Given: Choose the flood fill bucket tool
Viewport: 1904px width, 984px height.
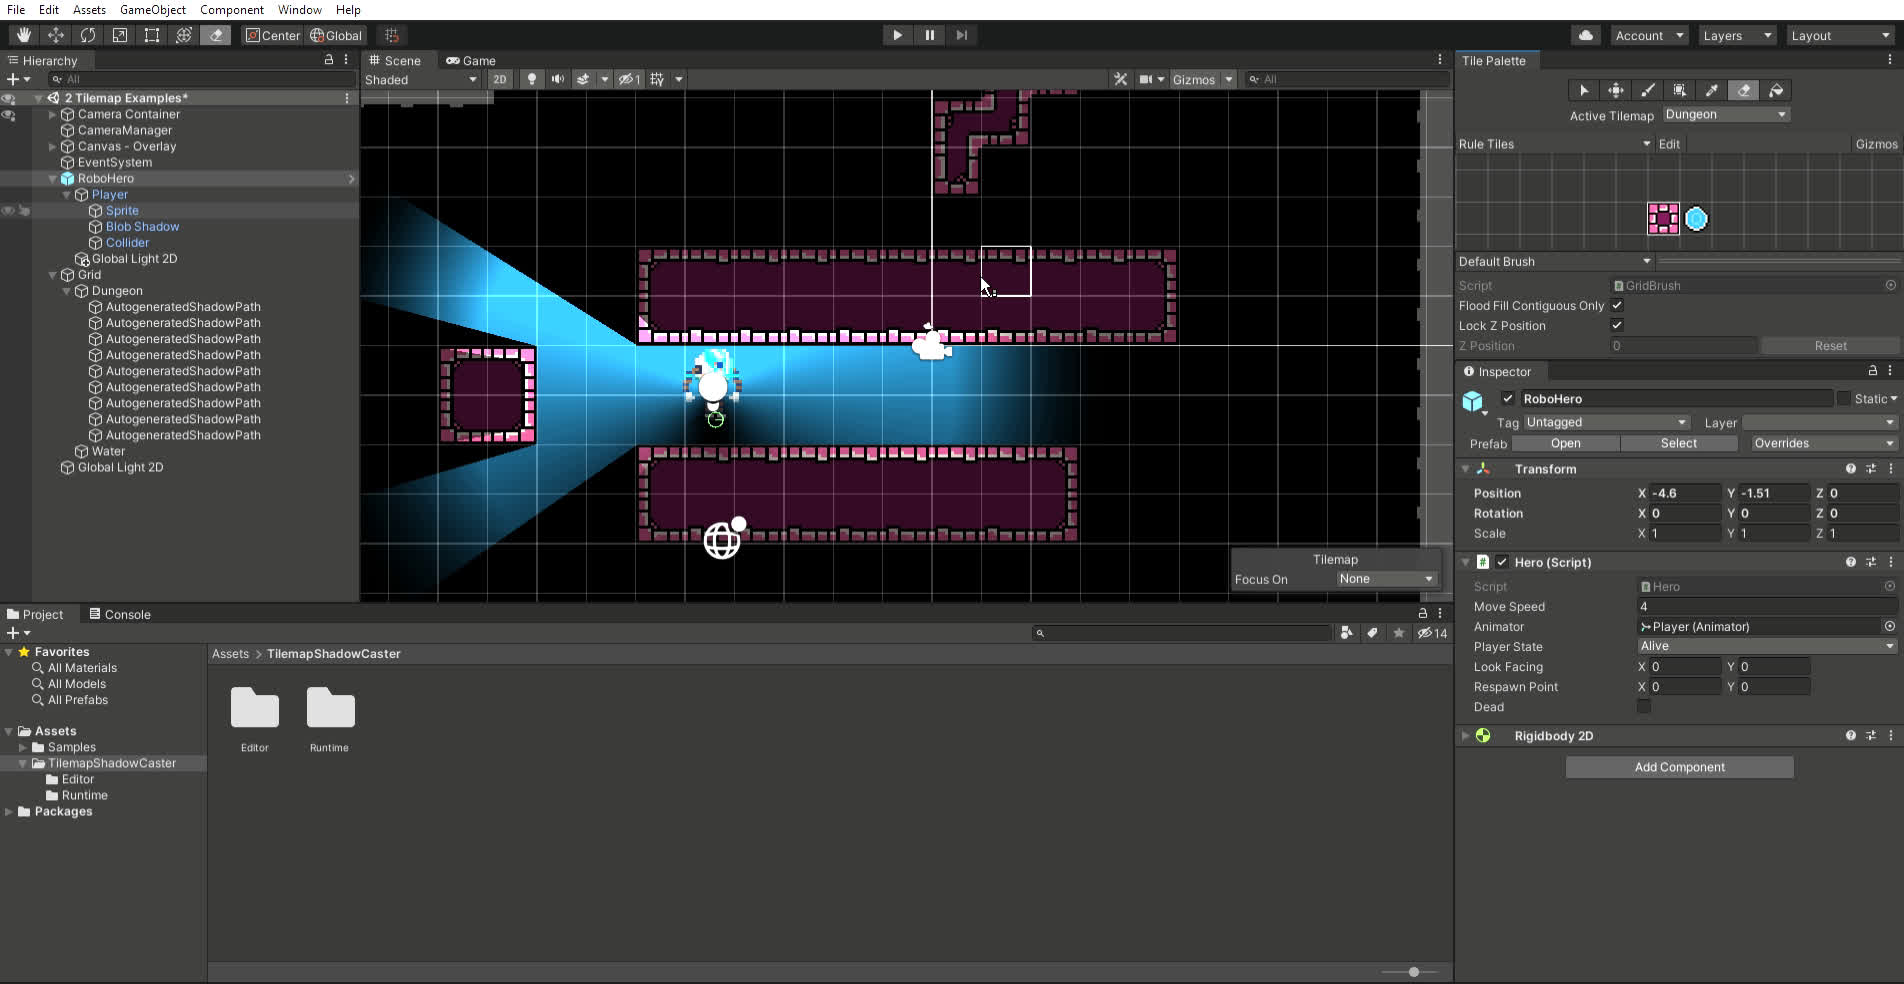Looking at the screenshot, I should 1776,90.
